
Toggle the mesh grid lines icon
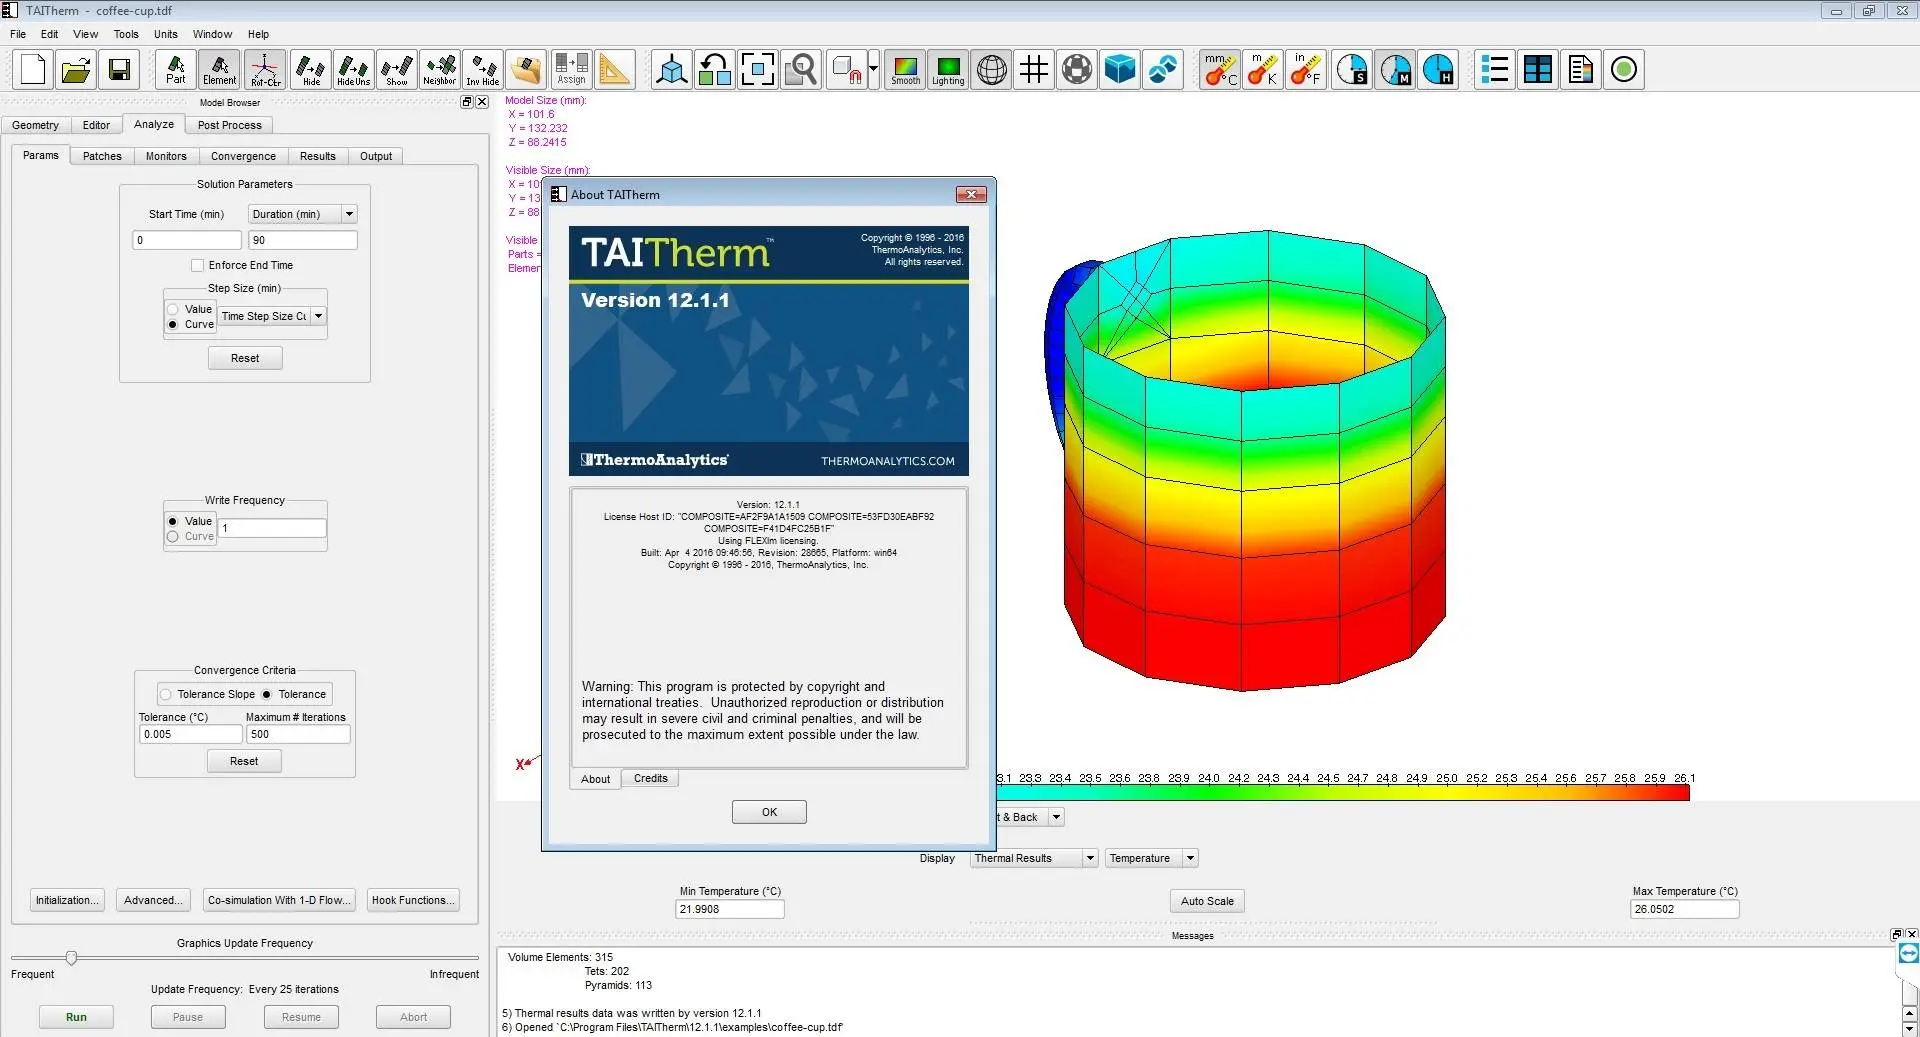pos(1034,70)
